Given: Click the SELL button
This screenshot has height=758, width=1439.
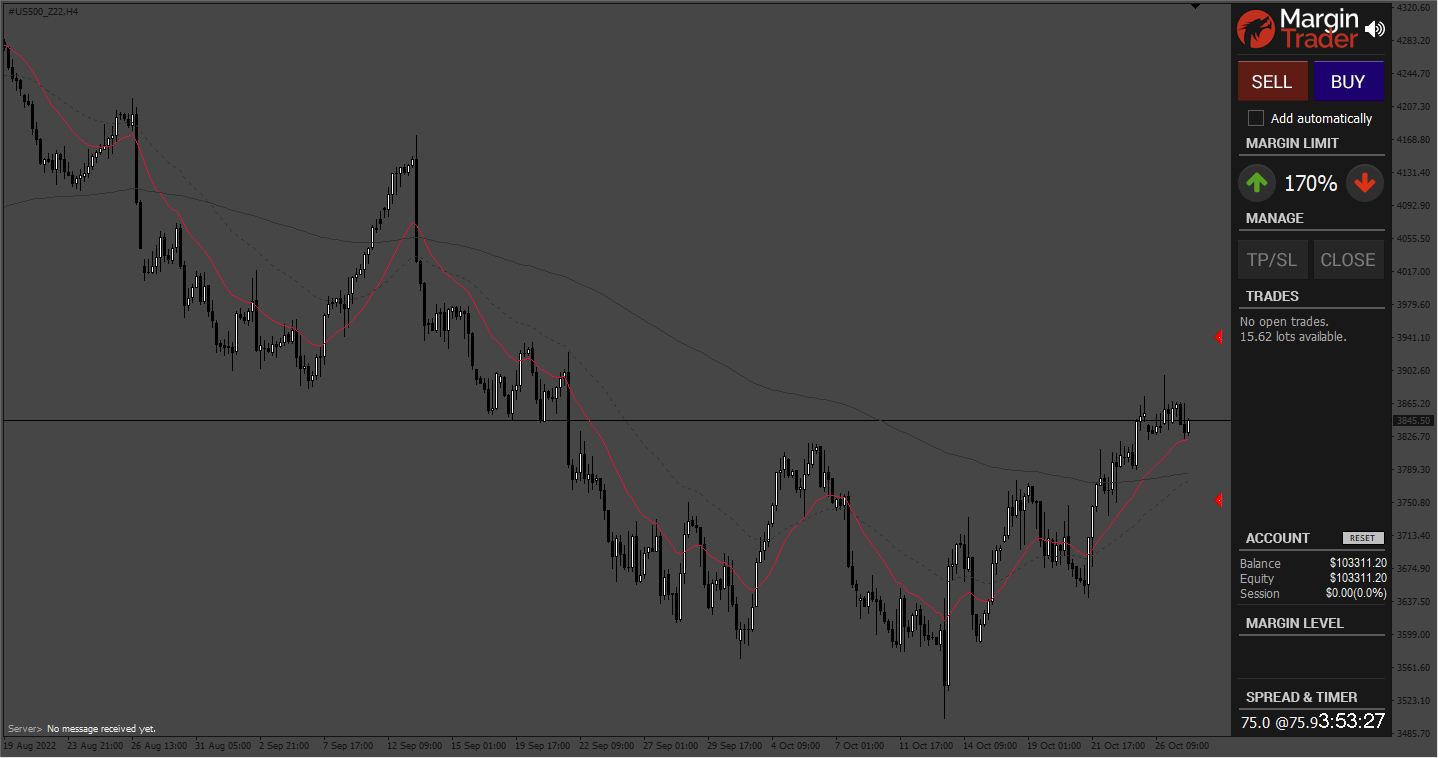Looking at the screenshot, I should [1272, 82].
